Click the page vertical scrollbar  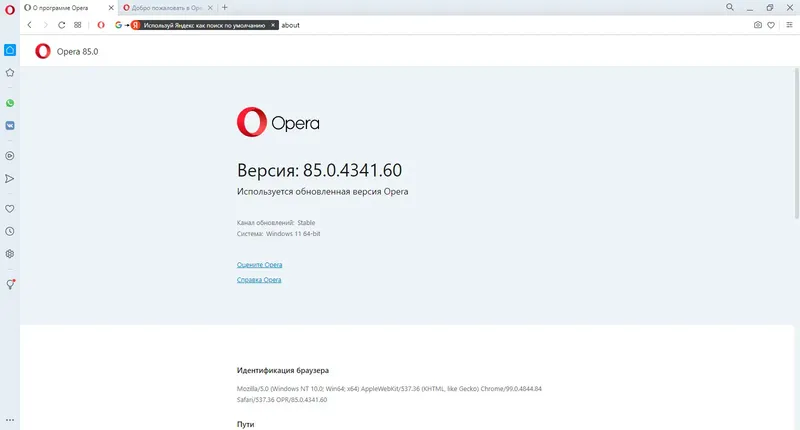click(x=796, y=143)
